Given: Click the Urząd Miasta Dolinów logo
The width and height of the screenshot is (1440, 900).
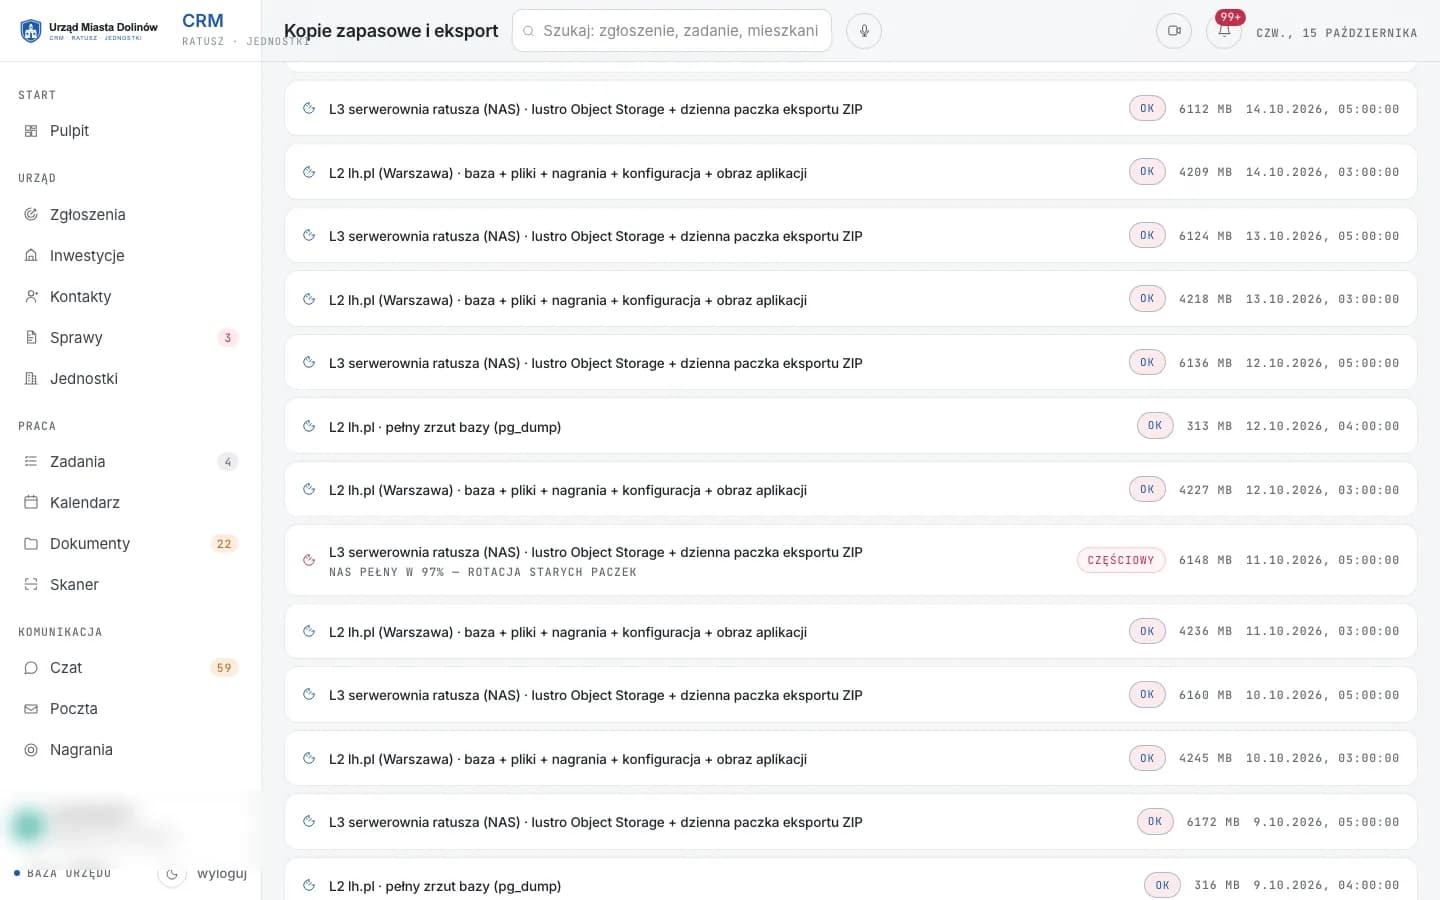Looking at the screenshot, I should [x=88, y=31].
